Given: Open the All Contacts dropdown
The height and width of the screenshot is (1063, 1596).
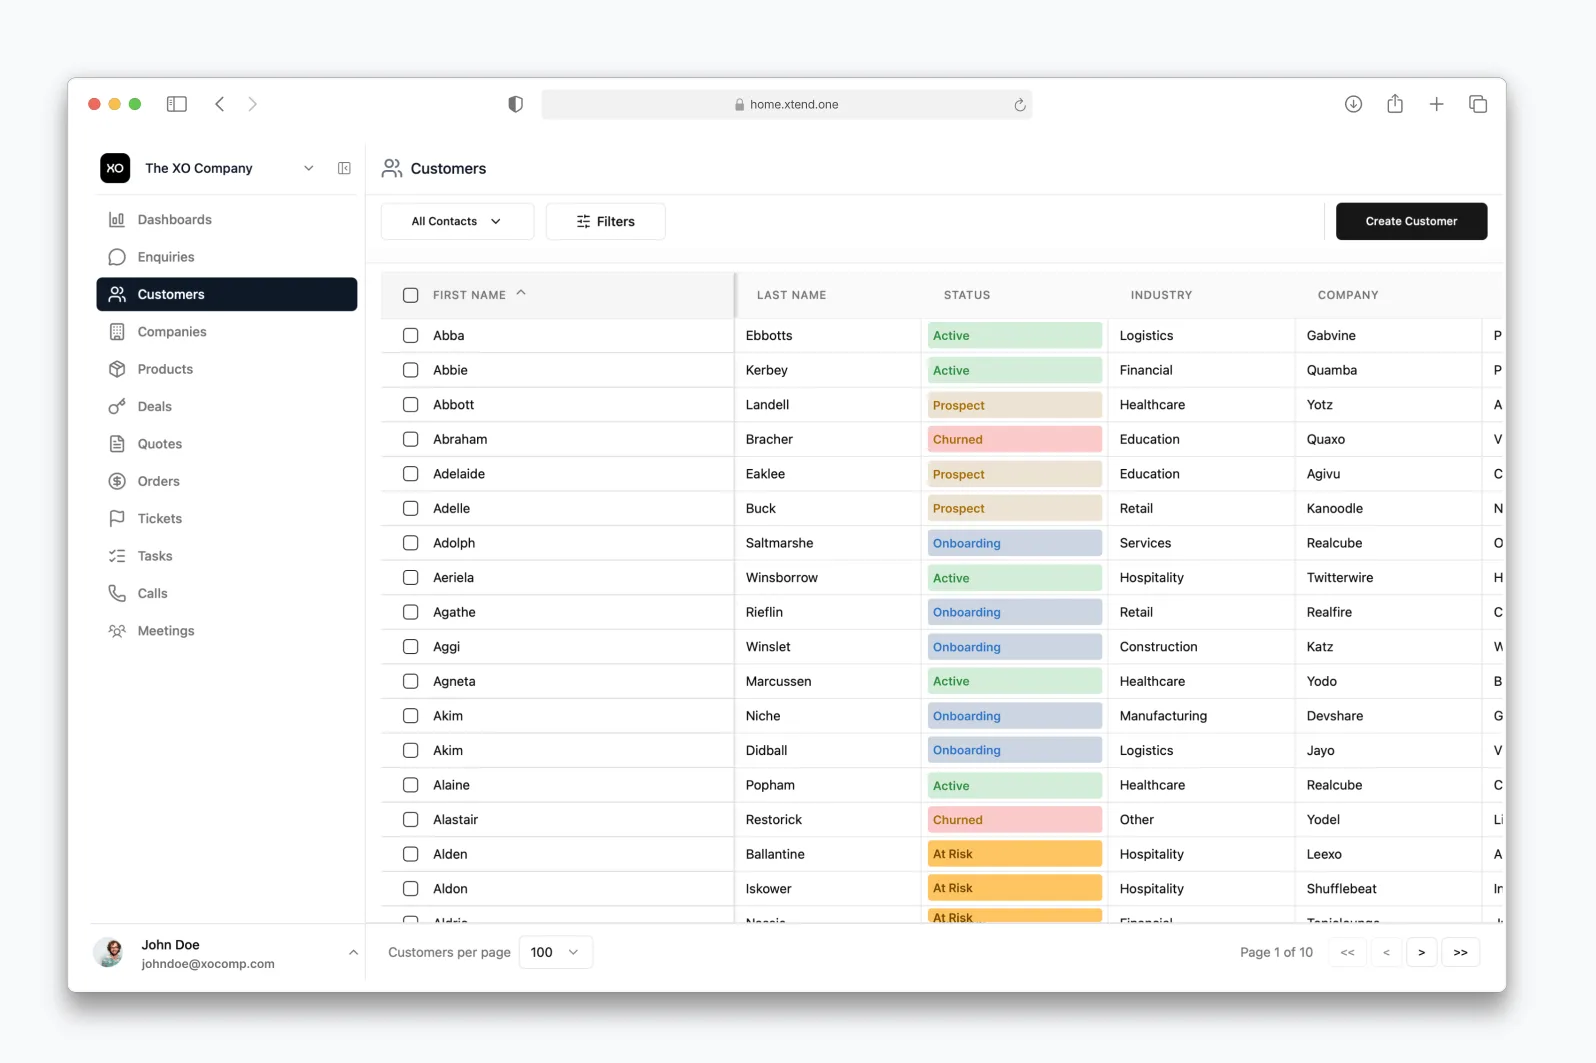Looking at the screenshot, I should (x=457, y=221).
